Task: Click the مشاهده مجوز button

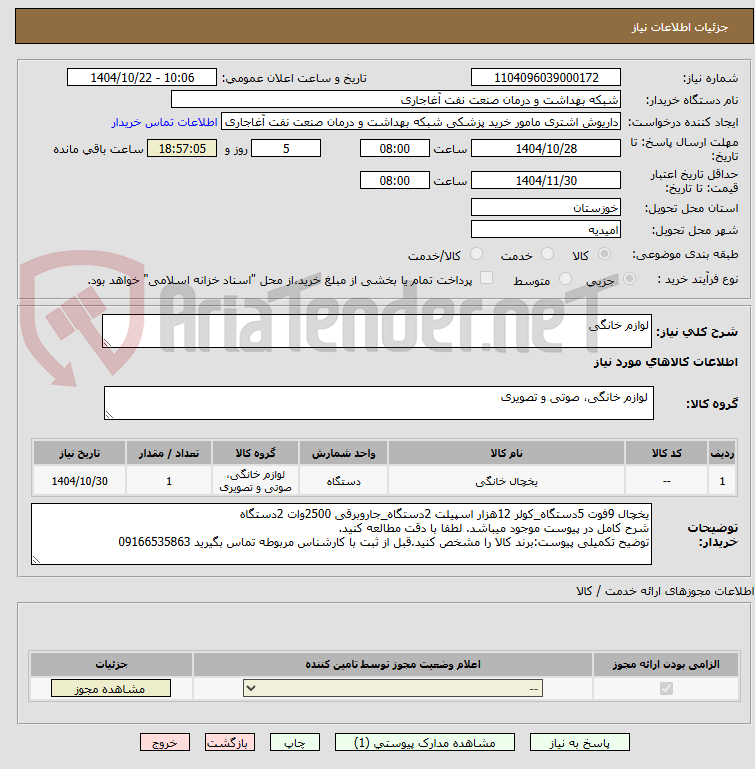Action: pyautogui.click(x=111, y=689)
